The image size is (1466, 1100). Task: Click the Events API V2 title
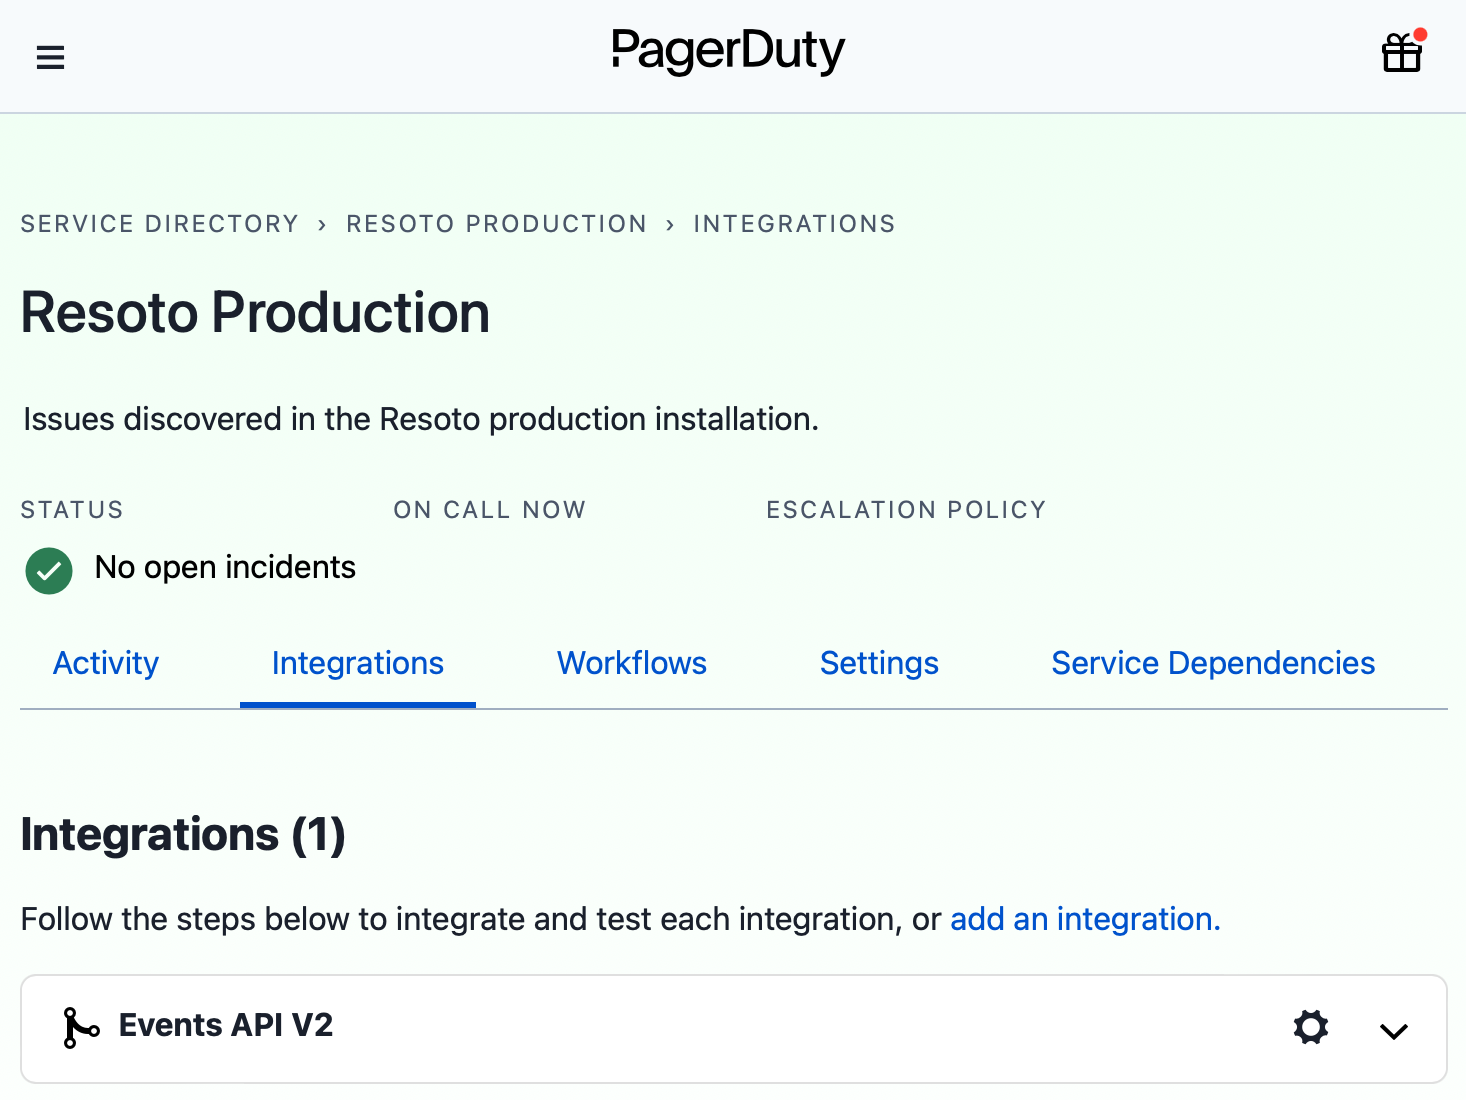(226, 1025)
